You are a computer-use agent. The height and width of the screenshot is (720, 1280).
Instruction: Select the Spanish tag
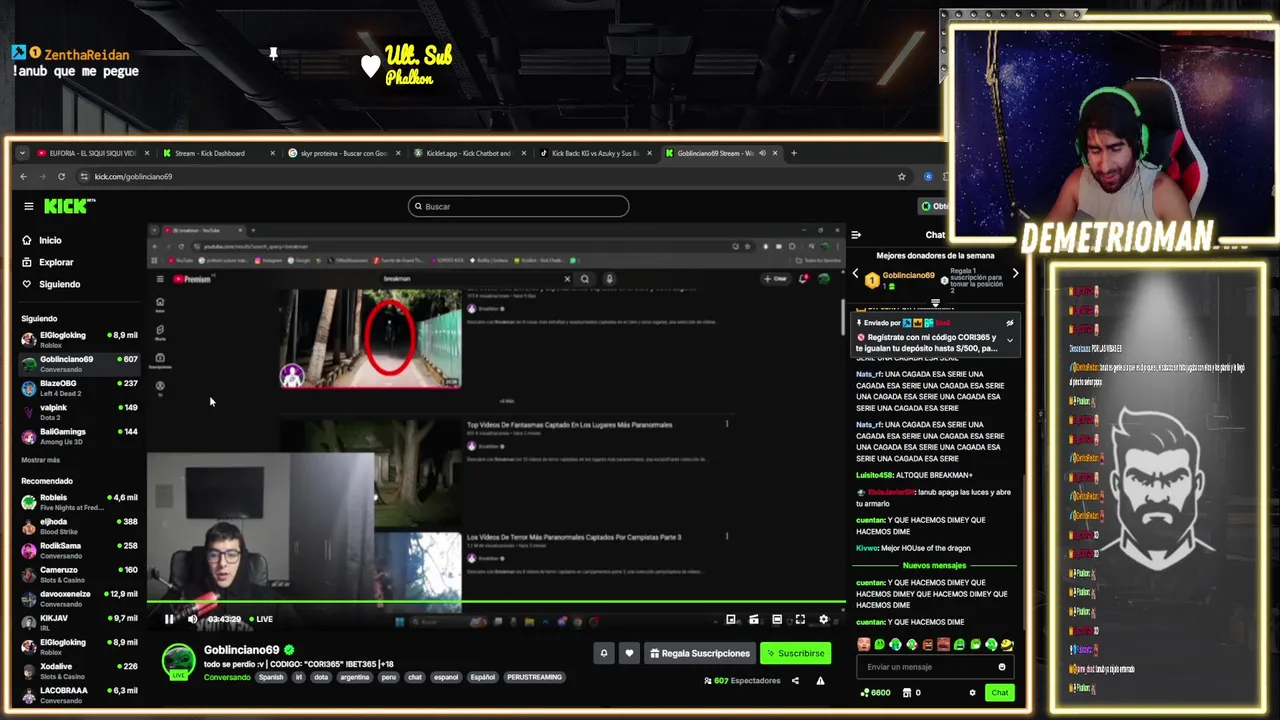[x=271, y=677]
